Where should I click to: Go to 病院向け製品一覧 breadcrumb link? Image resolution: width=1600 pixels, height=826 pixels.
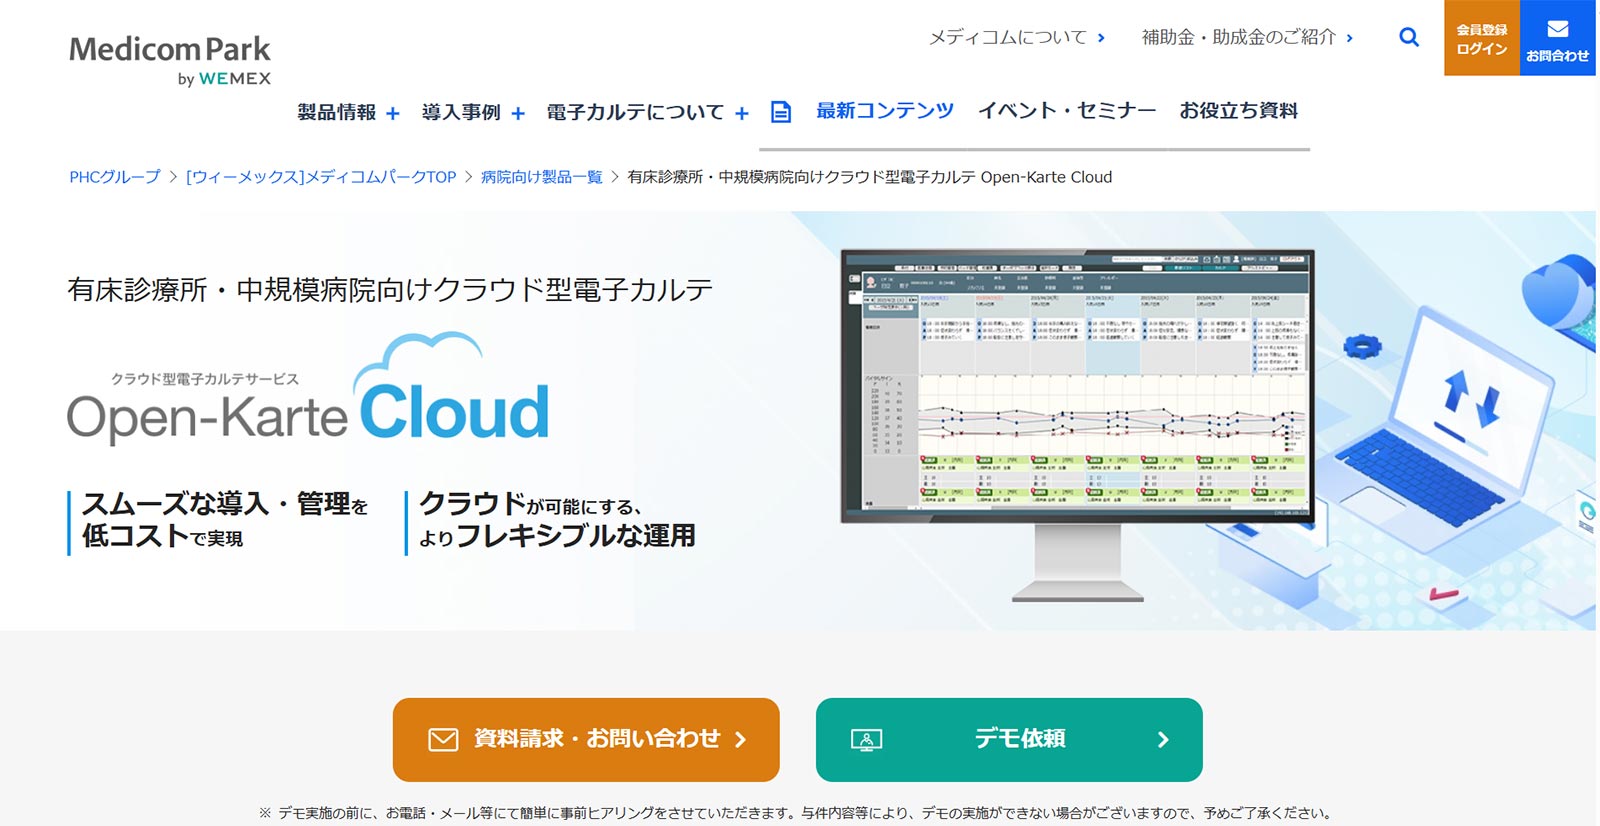[x=541, y=177]
